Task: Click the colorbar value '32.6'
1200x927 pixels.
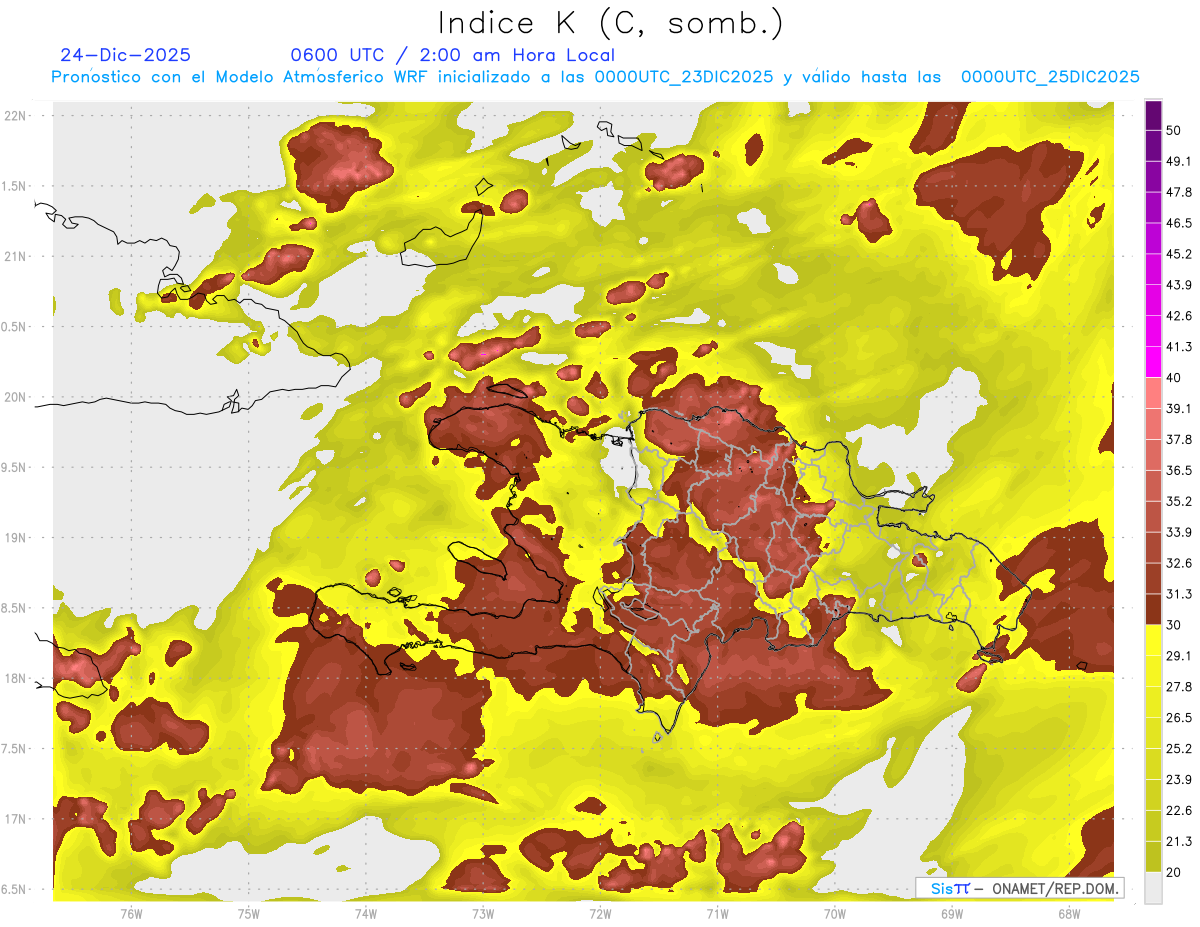Action: (x=1179, y=563)
